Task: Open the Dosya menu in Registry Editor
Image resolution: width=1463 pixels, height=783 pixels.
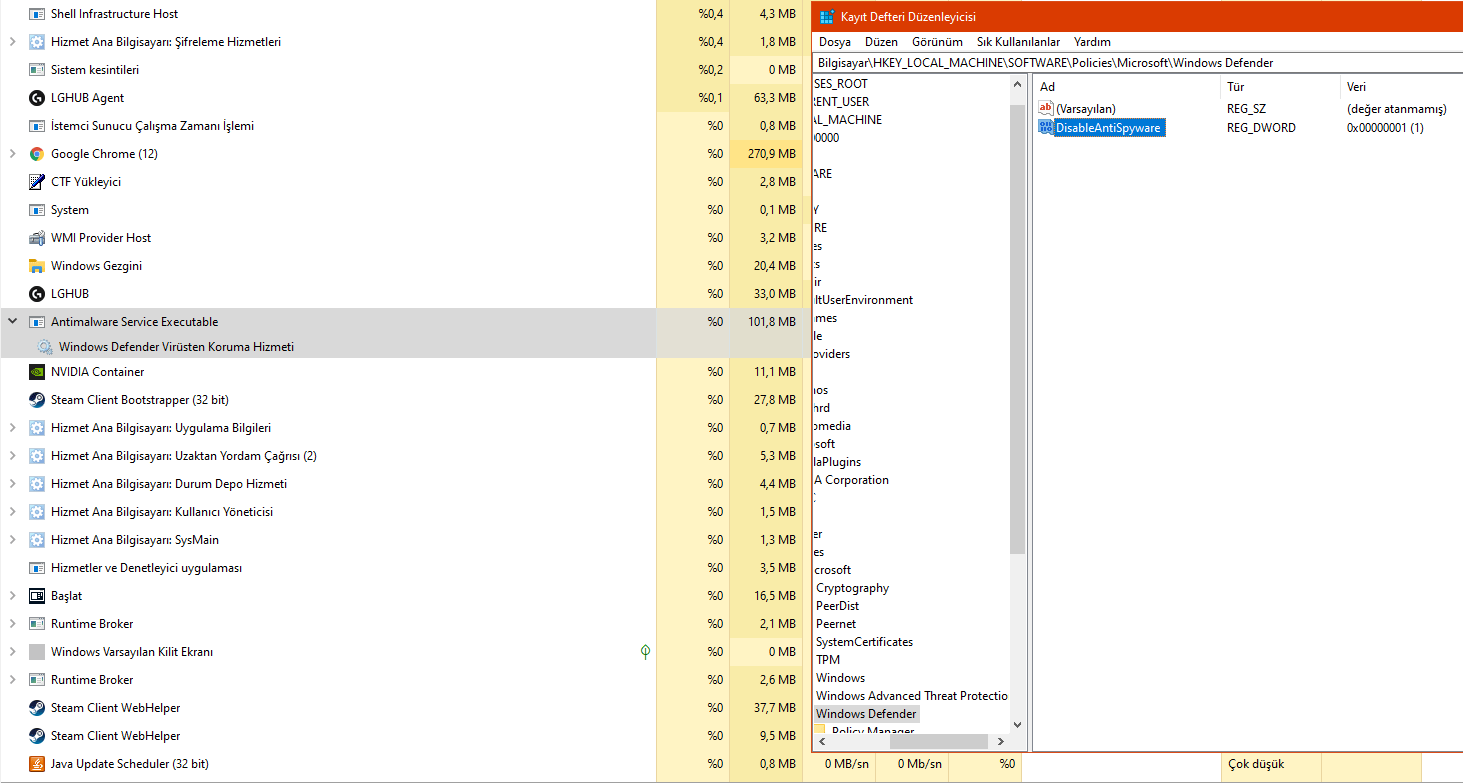Action: [835, 42]
